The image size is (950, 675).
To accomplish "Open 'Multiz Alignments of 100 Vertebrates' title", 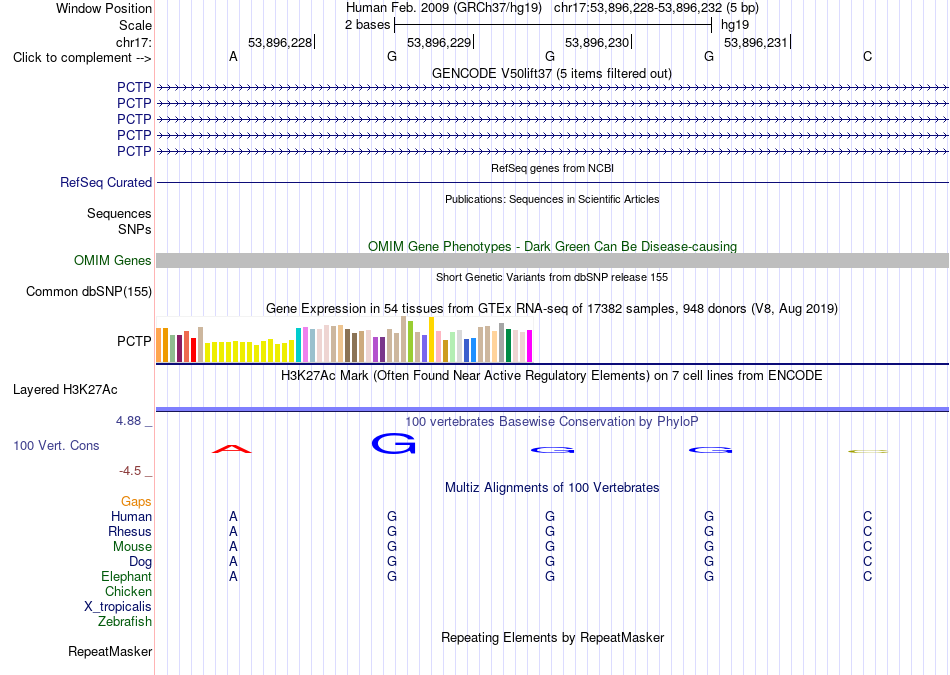I will coord(552,488).
